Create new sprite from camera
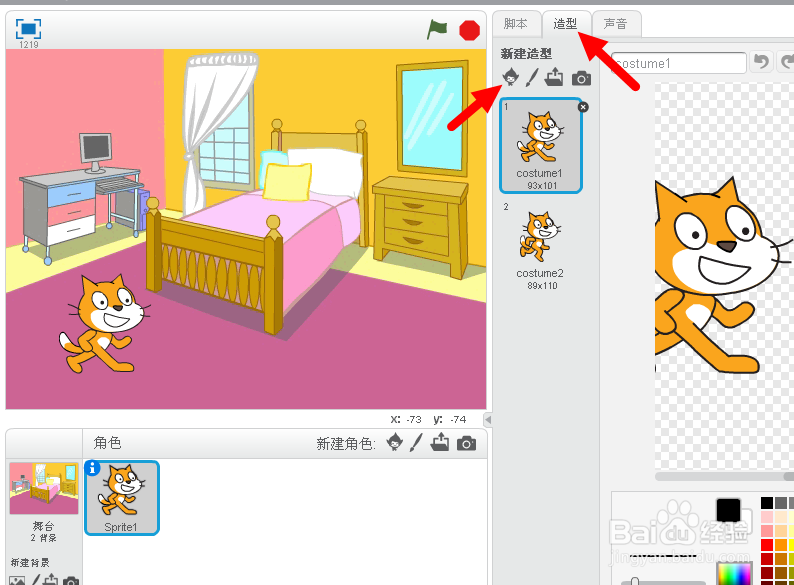 point(466,444)
